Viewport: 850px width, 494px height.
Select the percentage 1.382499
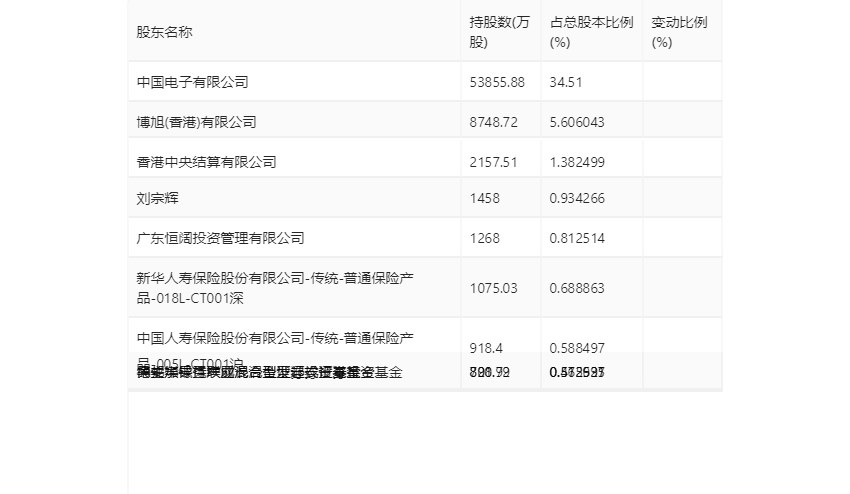[x=577, y=162]
